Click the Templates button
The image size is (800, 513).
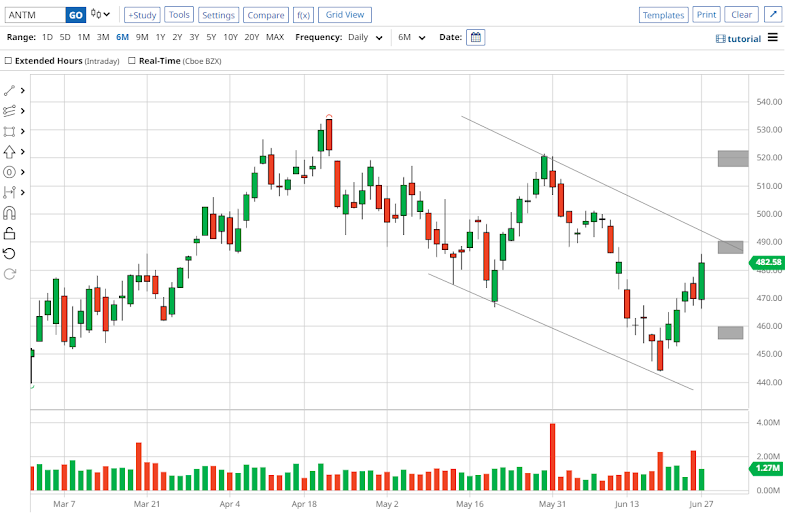click(663, 15)
